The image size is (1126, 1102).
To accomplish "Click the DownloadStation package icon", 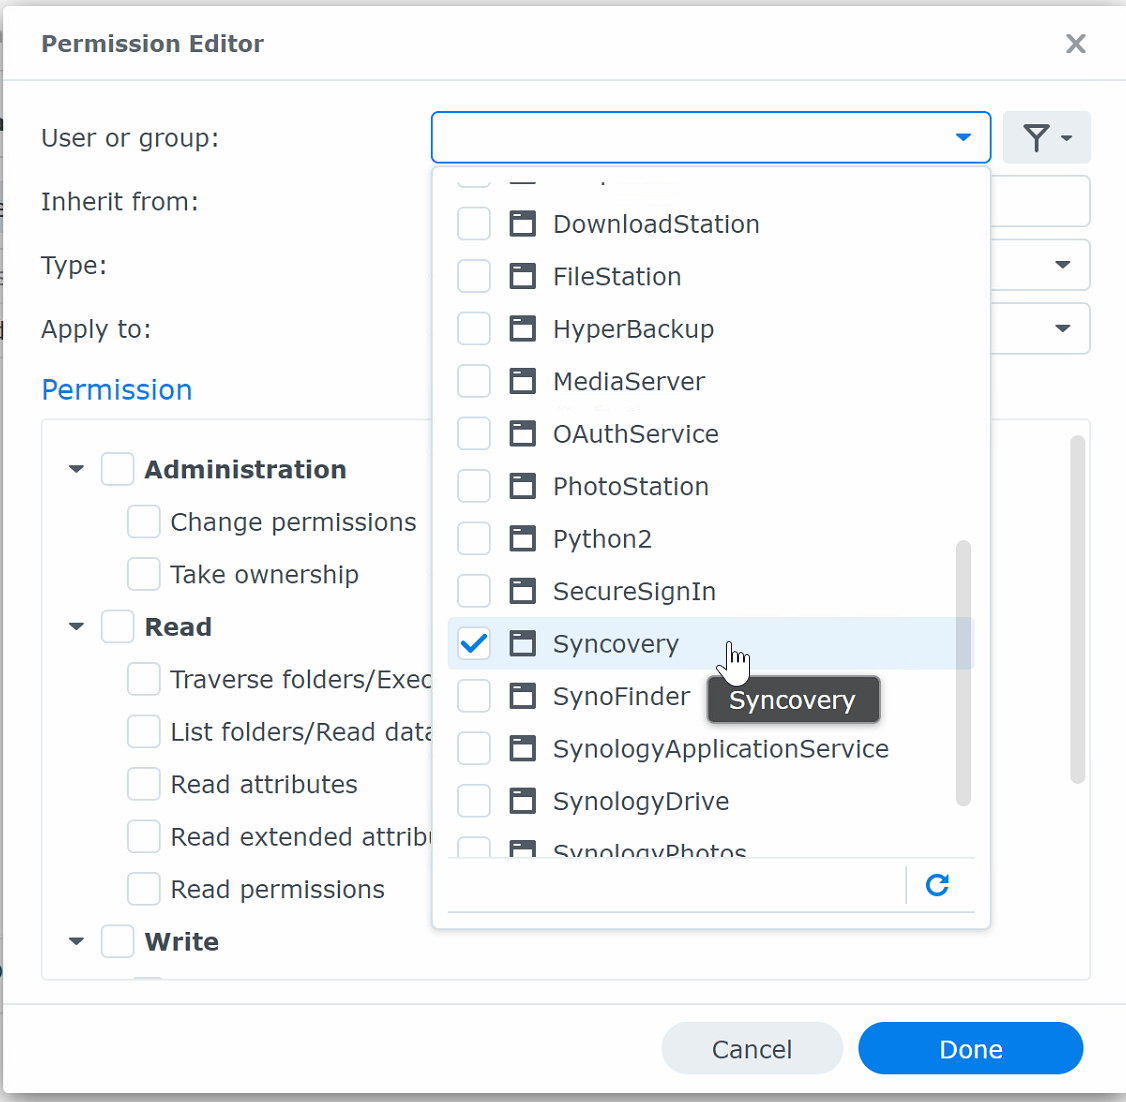I will point(523,224).
